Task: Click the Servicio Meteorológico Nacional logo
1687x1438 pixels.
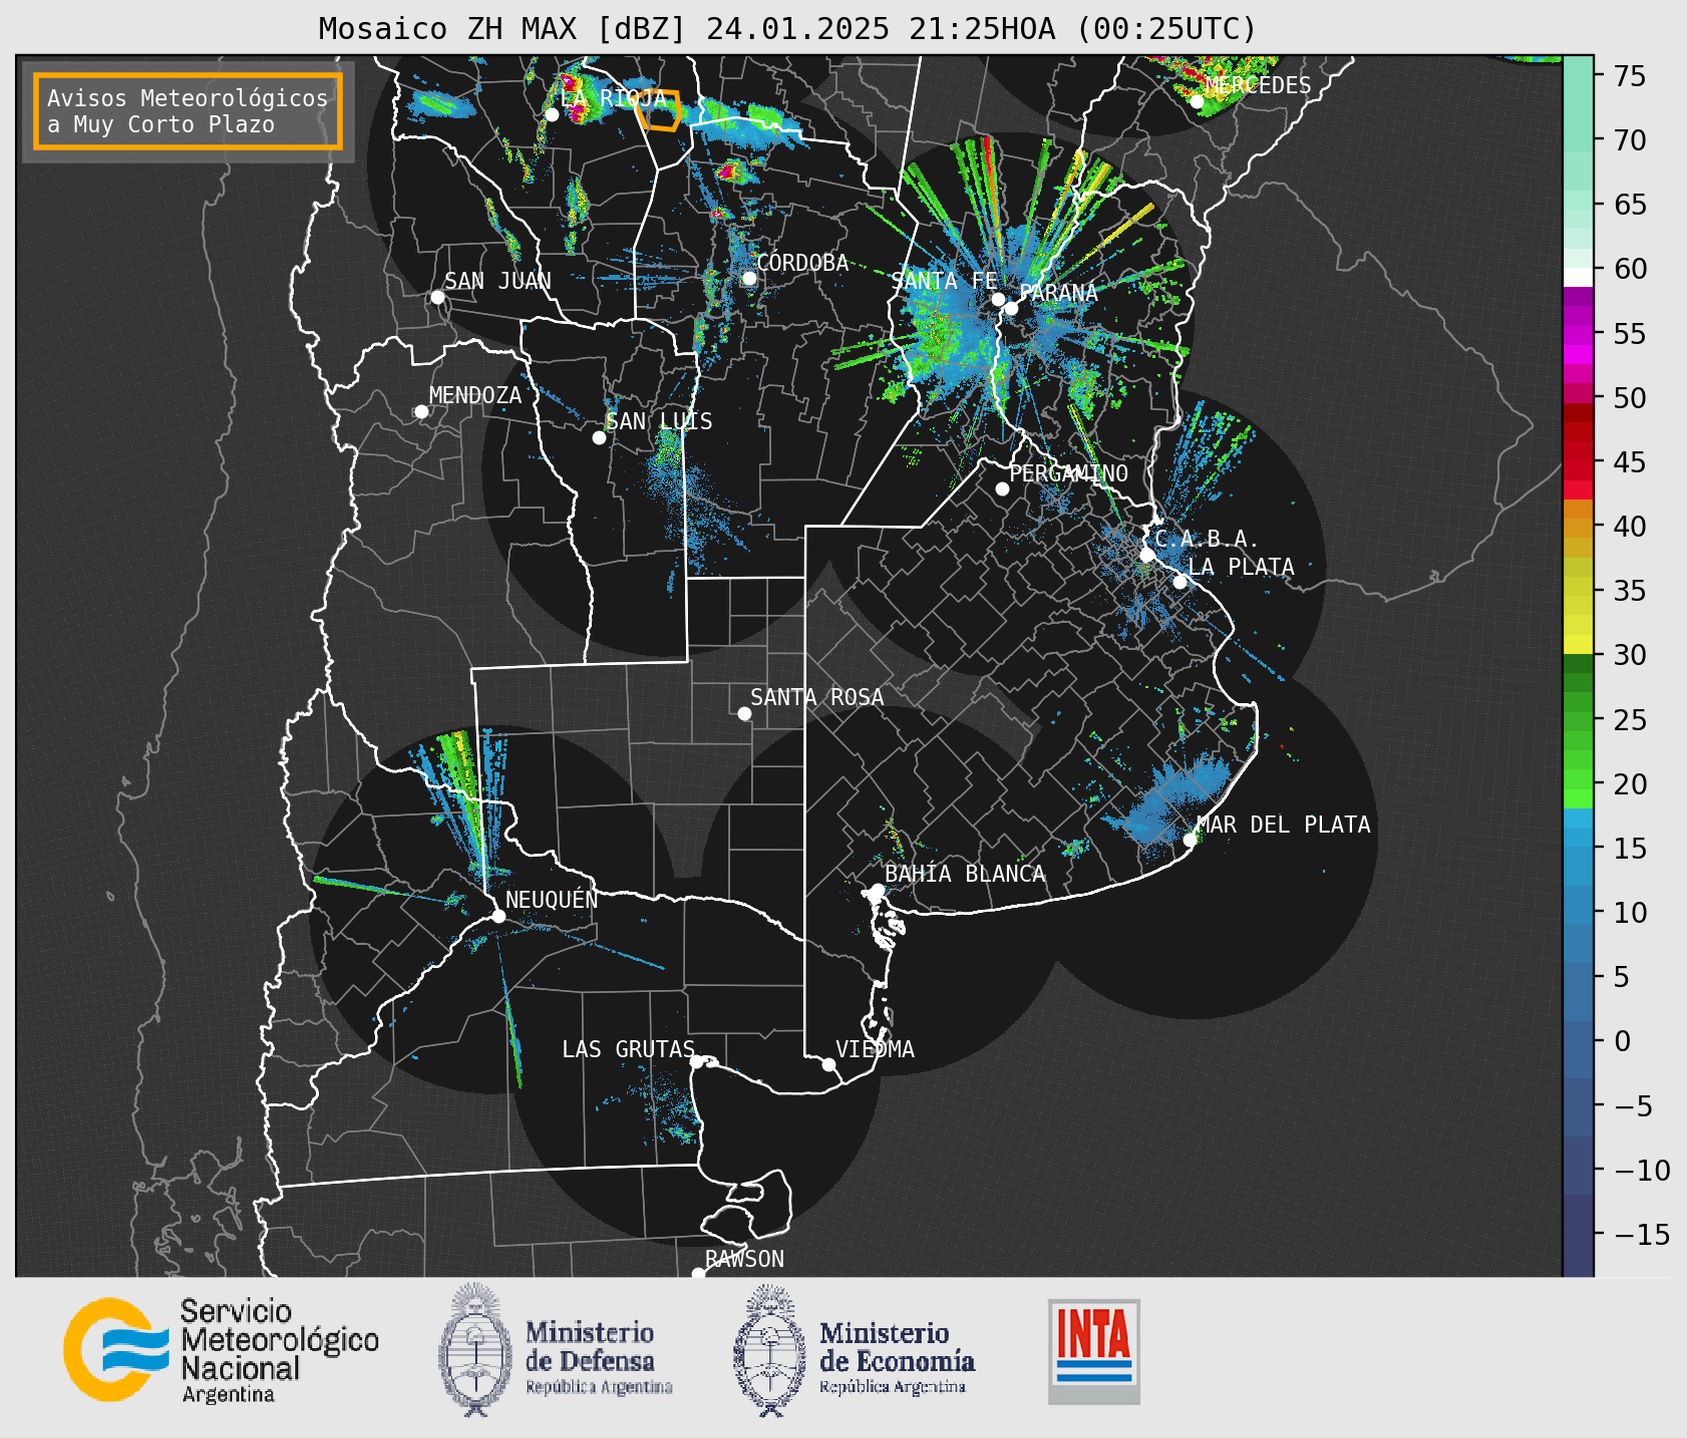Action: point(221,1350)
